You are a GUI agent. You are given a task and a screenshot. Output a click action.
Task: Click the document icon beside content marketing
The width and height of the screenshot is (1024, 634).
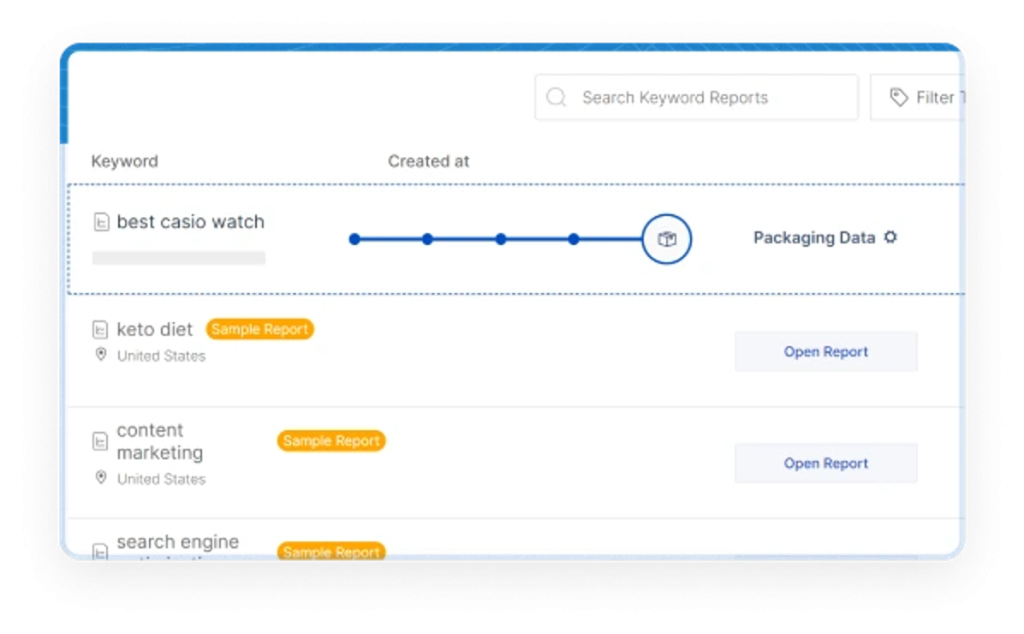click(100, 441)
